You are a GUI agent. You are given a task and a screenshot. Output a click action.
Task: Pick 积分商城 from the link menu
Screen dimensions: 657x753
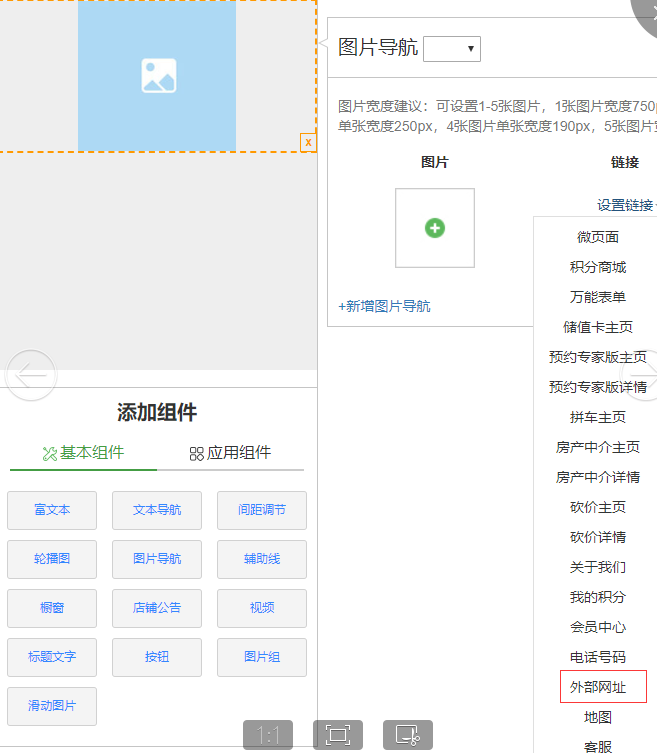pyautogui.click(x=598, y=267)
